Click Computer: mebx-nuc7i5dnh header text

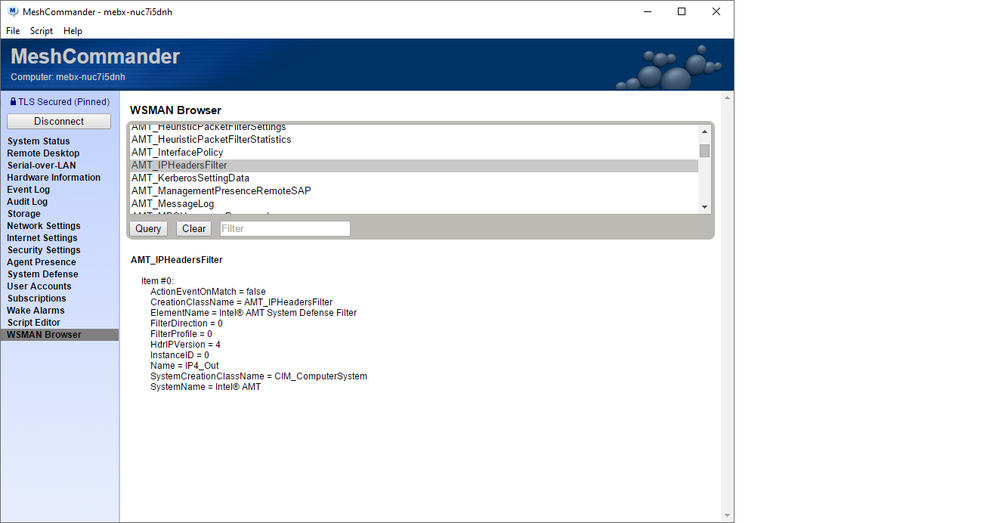(68, 77)
